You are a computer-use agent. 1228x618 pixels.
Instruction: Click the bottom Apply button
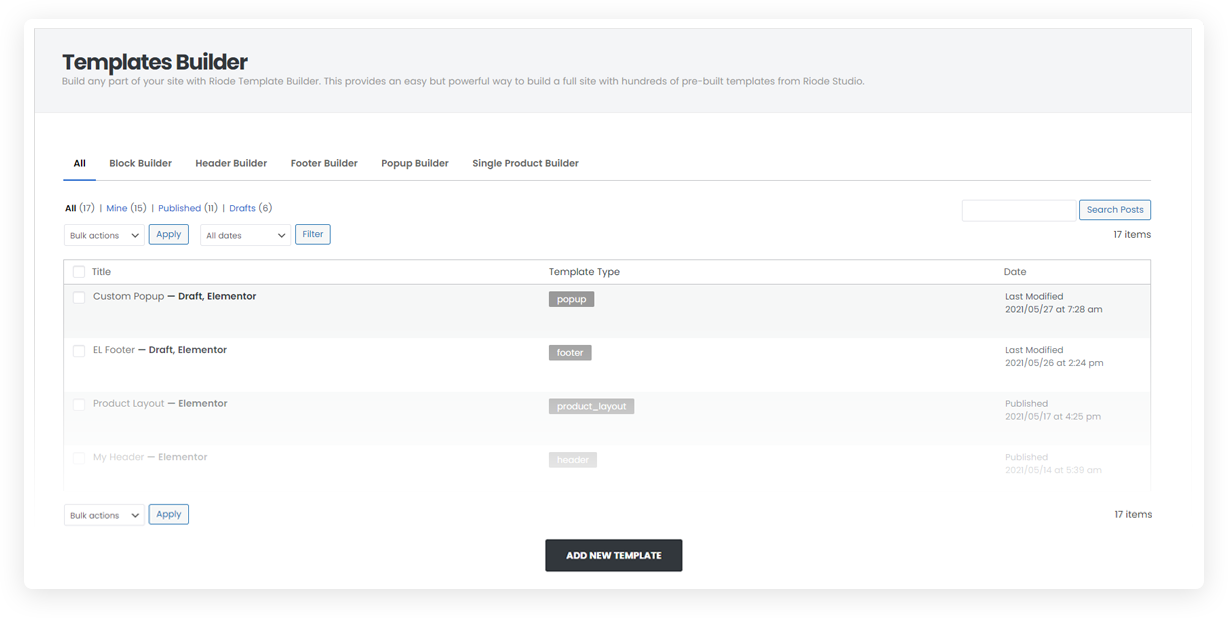[169, 514]
